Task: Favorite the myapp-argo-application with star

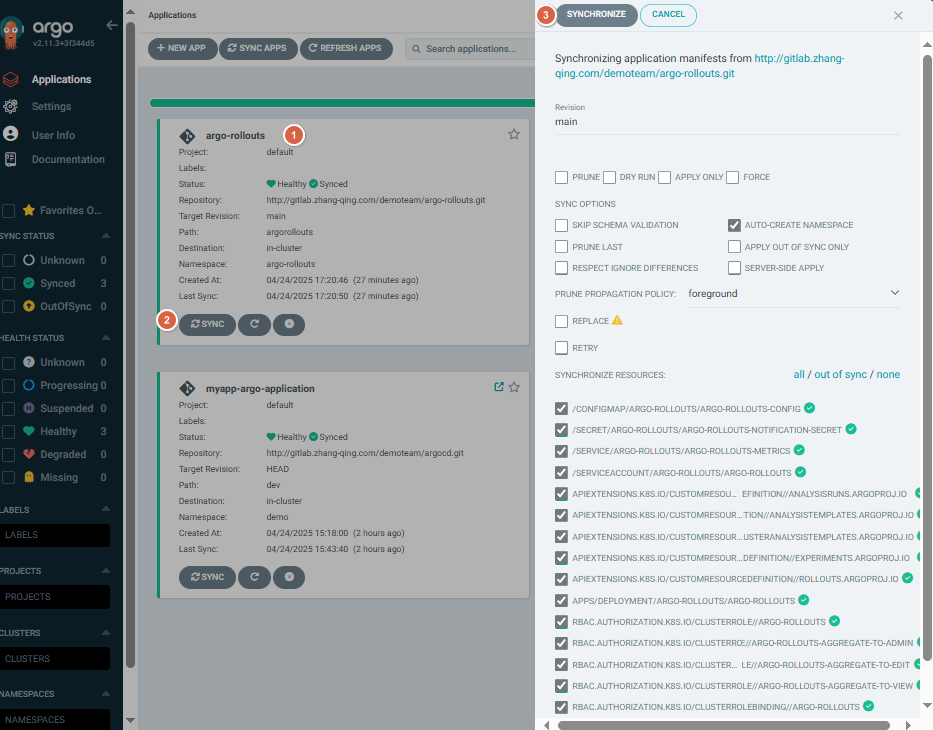Action: pyautogui.click(x=514, y=387)
